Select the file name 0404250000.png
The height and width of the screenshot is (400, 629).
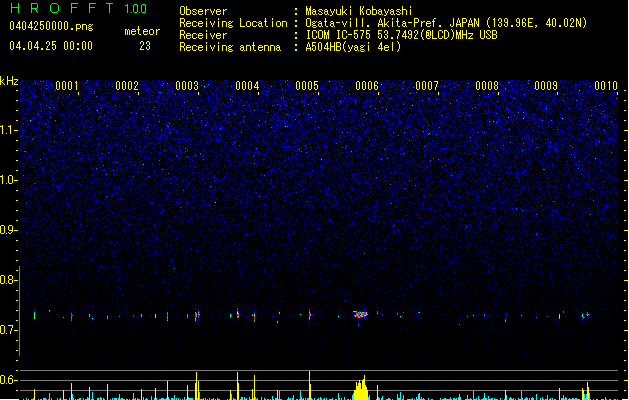[51, 26]
